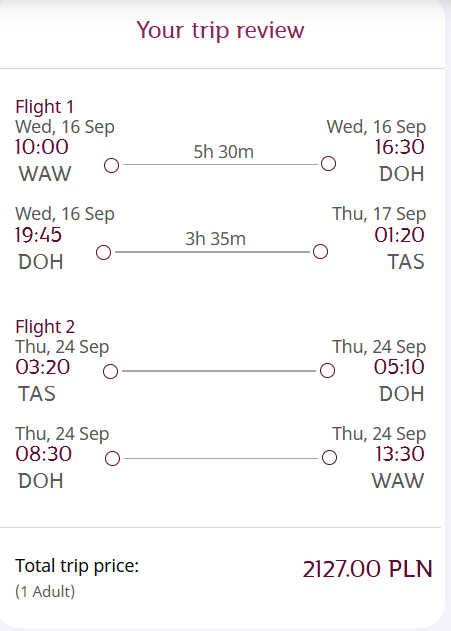Image resolution: width=451 pixels, height=631 pixels.
Task: Click the (1 Adult) passenger text
Action: coord(45,592)
